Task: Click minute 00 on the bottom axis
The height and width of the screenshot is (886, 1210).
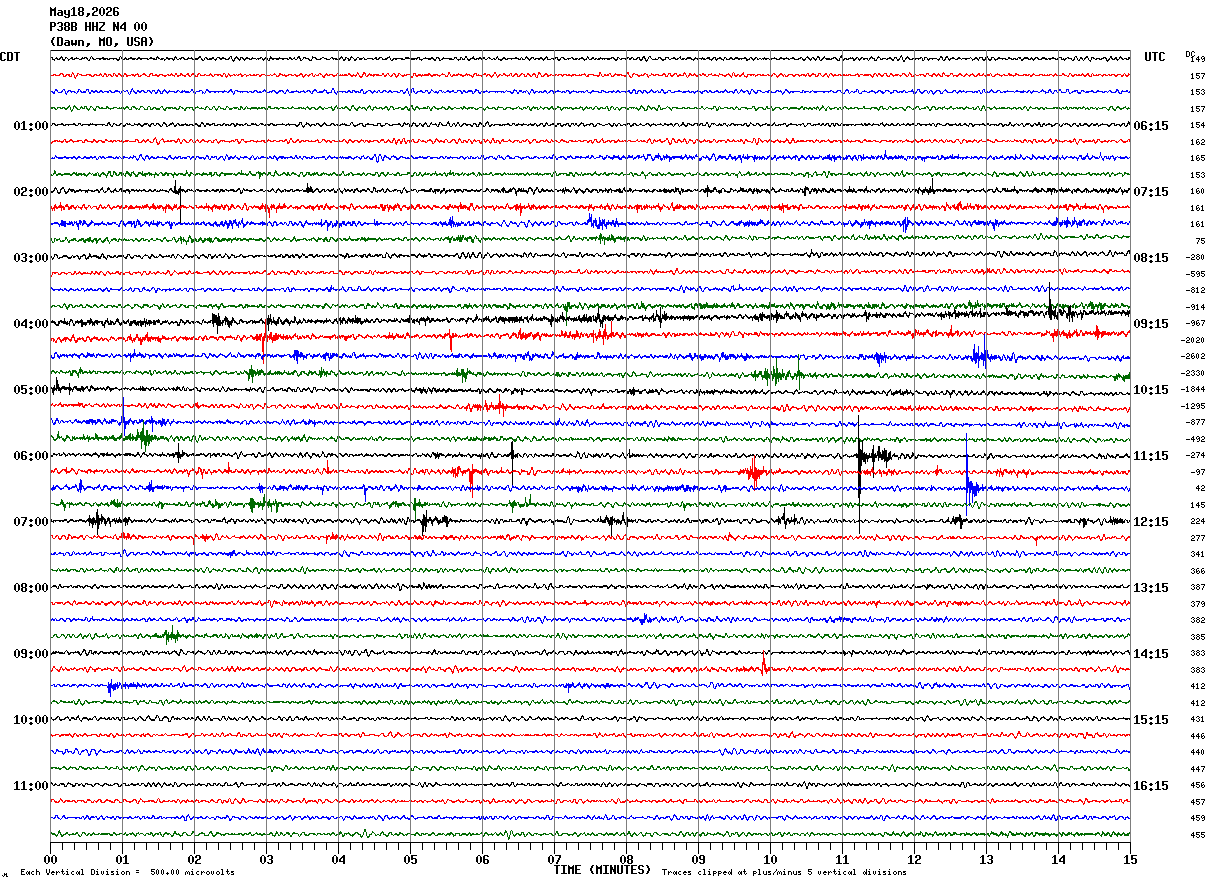Action: pyautogui.click(x=50, y=859)
